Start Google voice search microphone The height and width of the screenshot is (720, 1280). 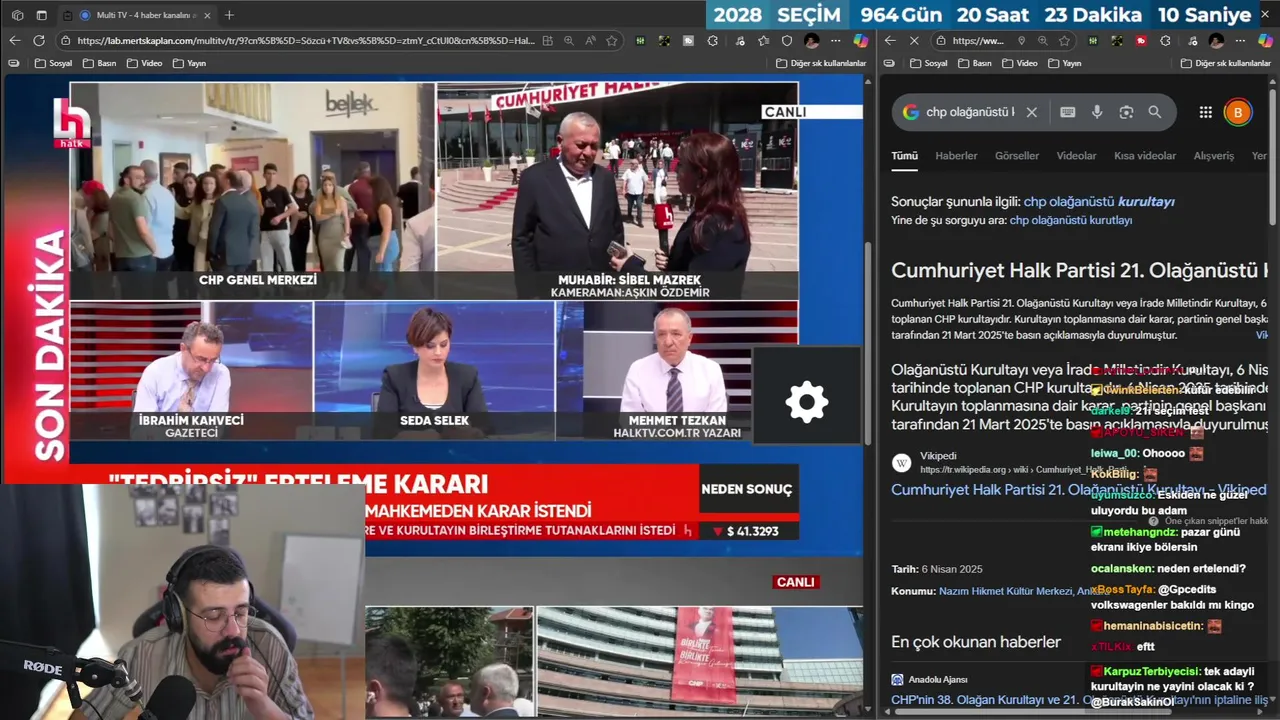[1097, 112]
